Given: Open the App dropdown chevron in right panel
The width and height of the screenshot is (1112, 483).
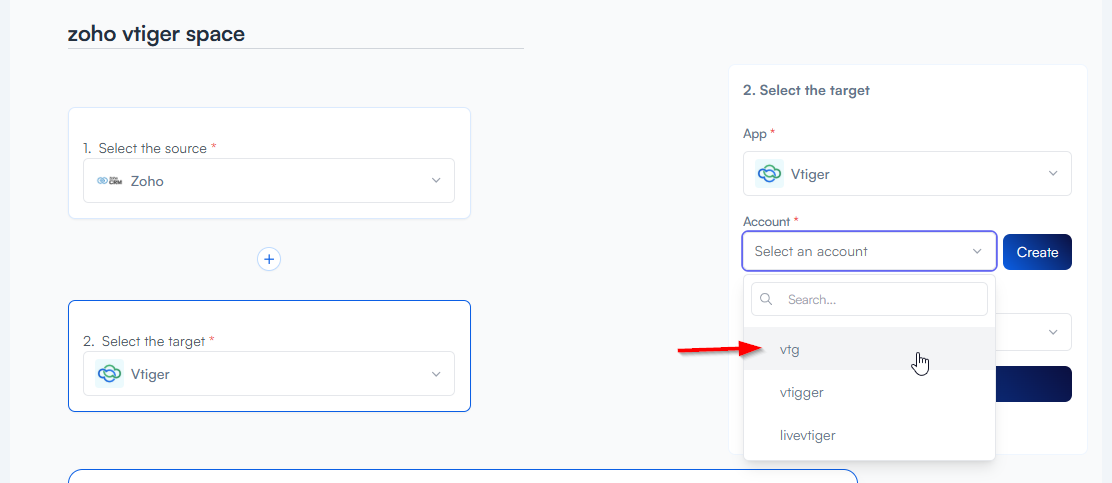Looking at the screenshot, I should click(x=1052, y=174).
